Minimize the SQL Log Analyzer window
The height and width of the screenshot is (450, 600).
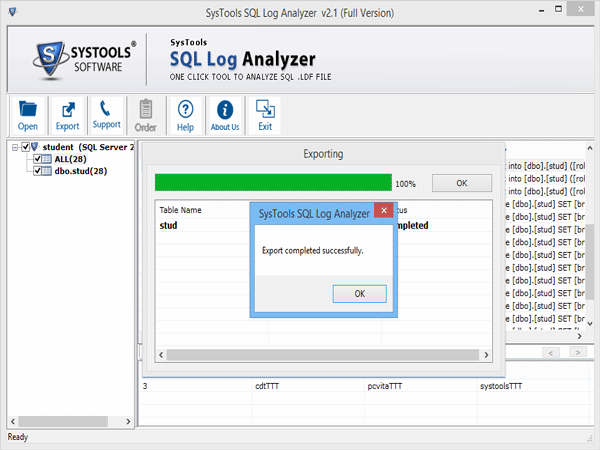point(541,11)
